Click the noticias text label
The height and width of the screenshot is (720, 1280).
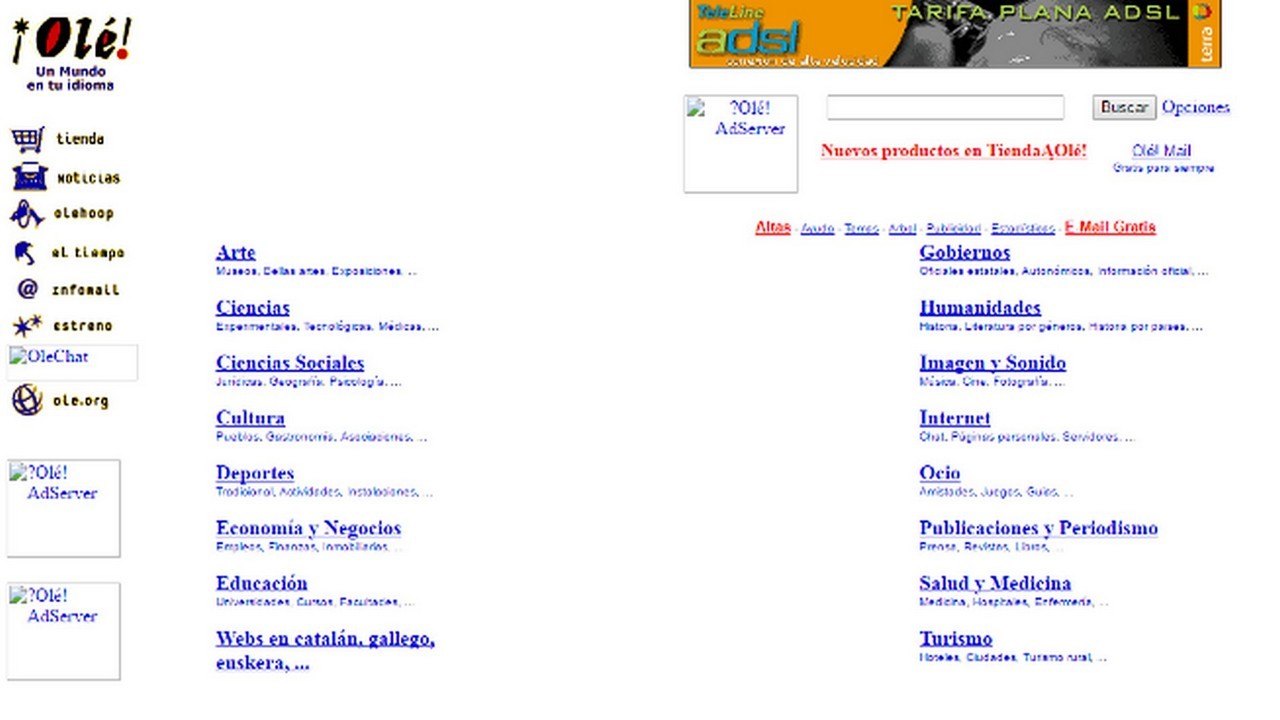point(88,178)
